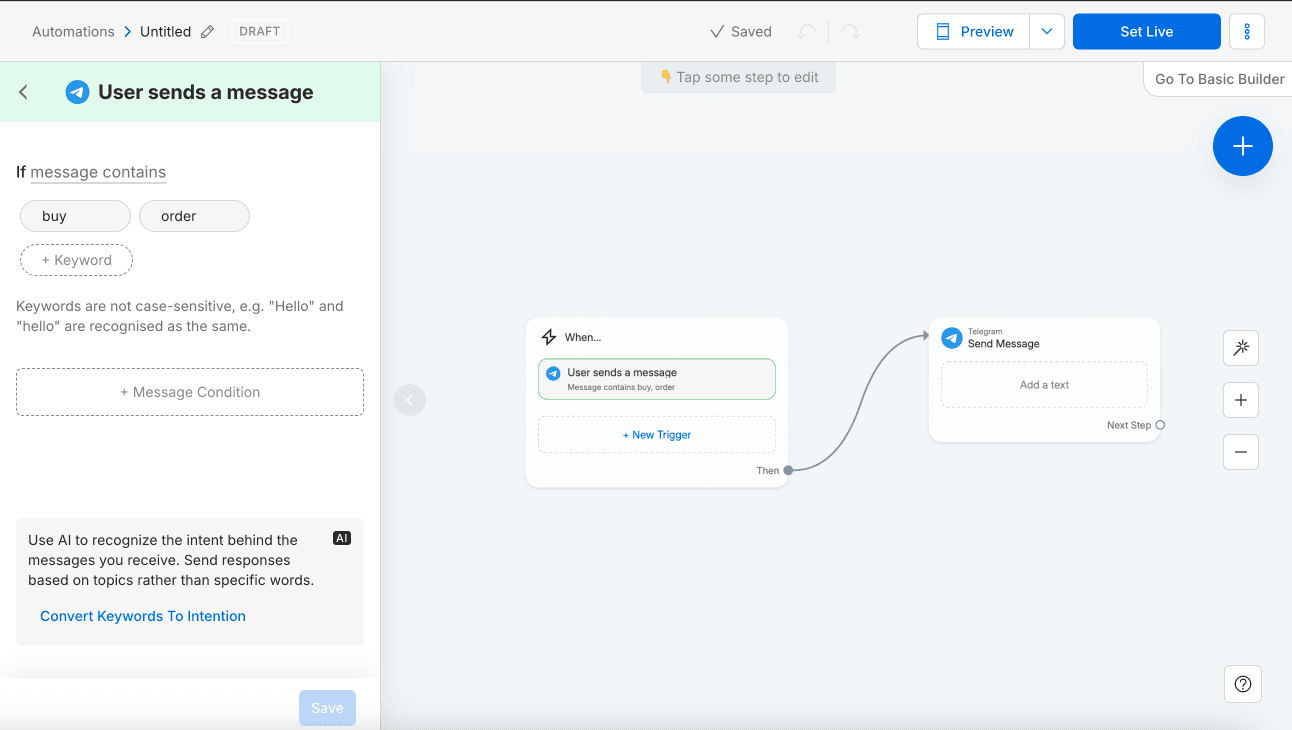Screen dimensions: 1292x730
Task: Click Convert Keywords To Intention link
Action: [x=143, y=616]
